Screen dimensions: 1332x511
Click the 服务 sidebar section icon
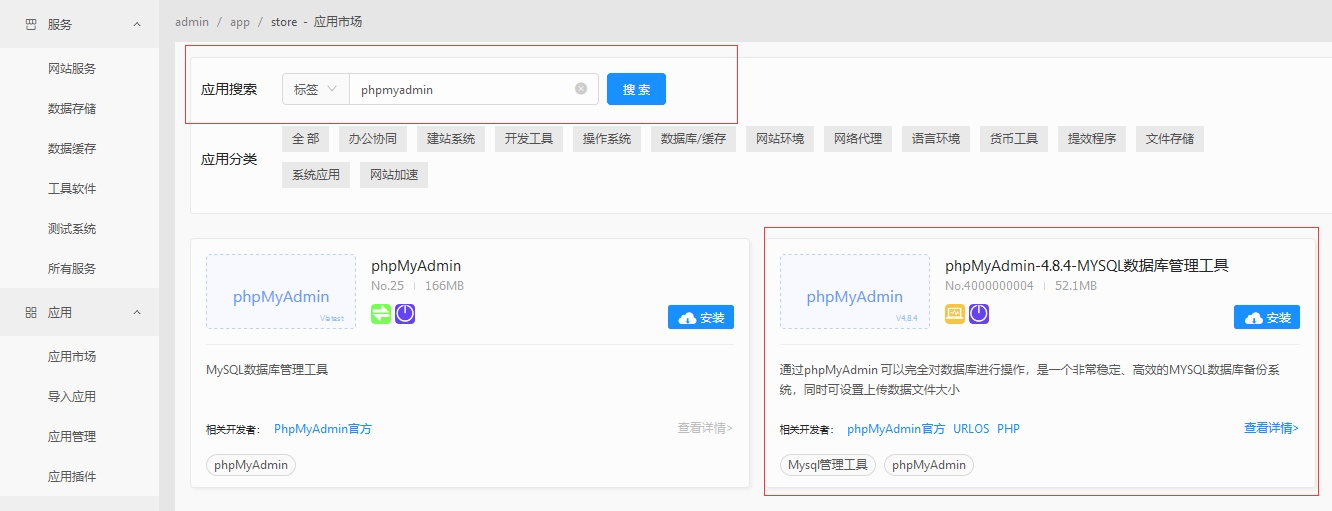coord(30,24)
